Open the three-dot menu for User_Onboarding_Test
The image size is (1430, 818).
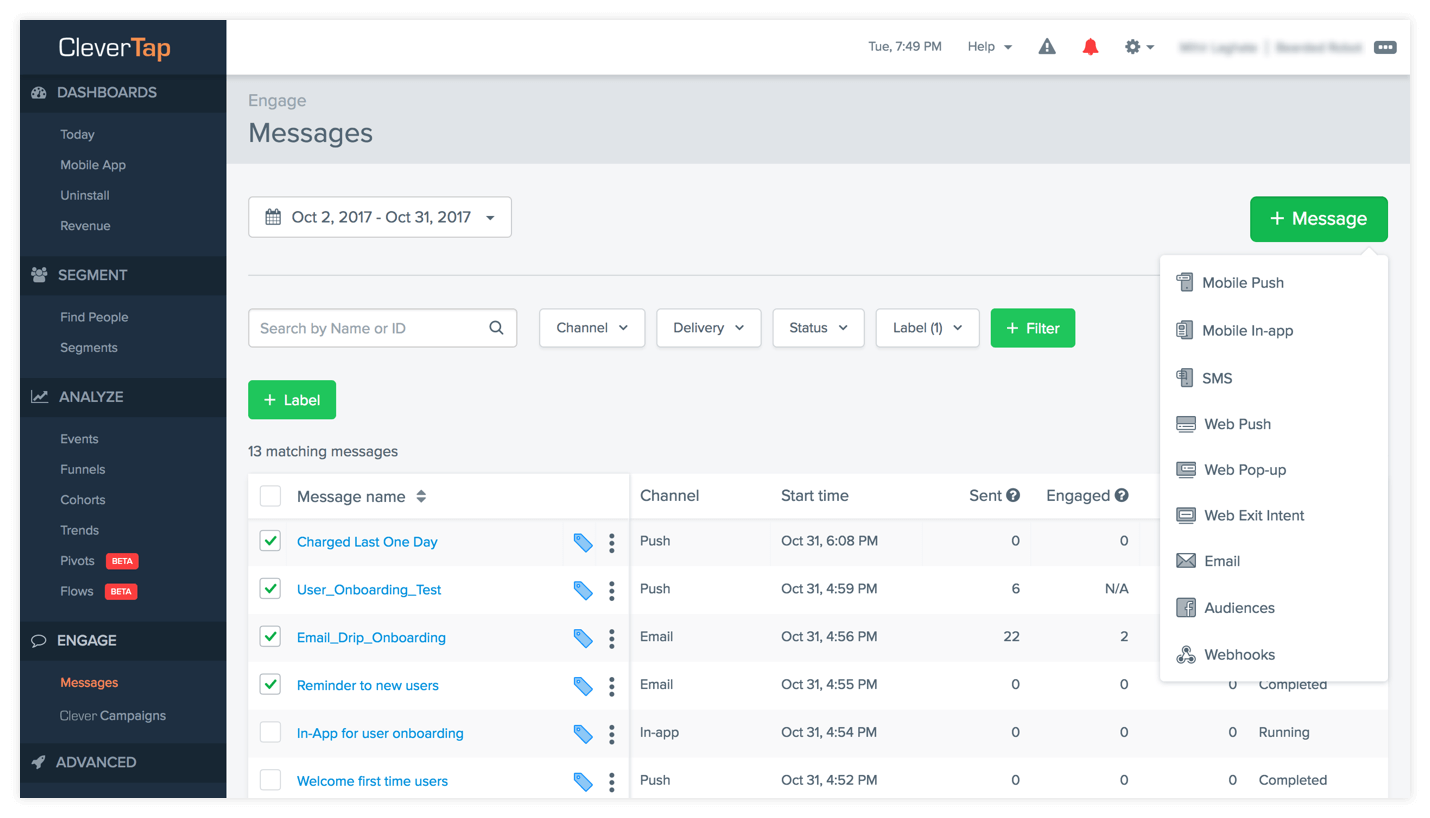click(x=611, y=590)
